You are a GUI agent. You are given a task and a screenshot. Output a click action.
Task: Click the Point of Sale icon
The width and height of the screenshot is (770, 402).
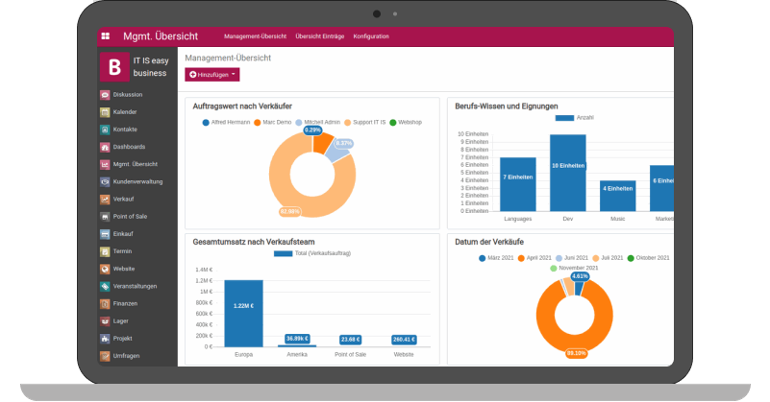[x=105, y=216]
